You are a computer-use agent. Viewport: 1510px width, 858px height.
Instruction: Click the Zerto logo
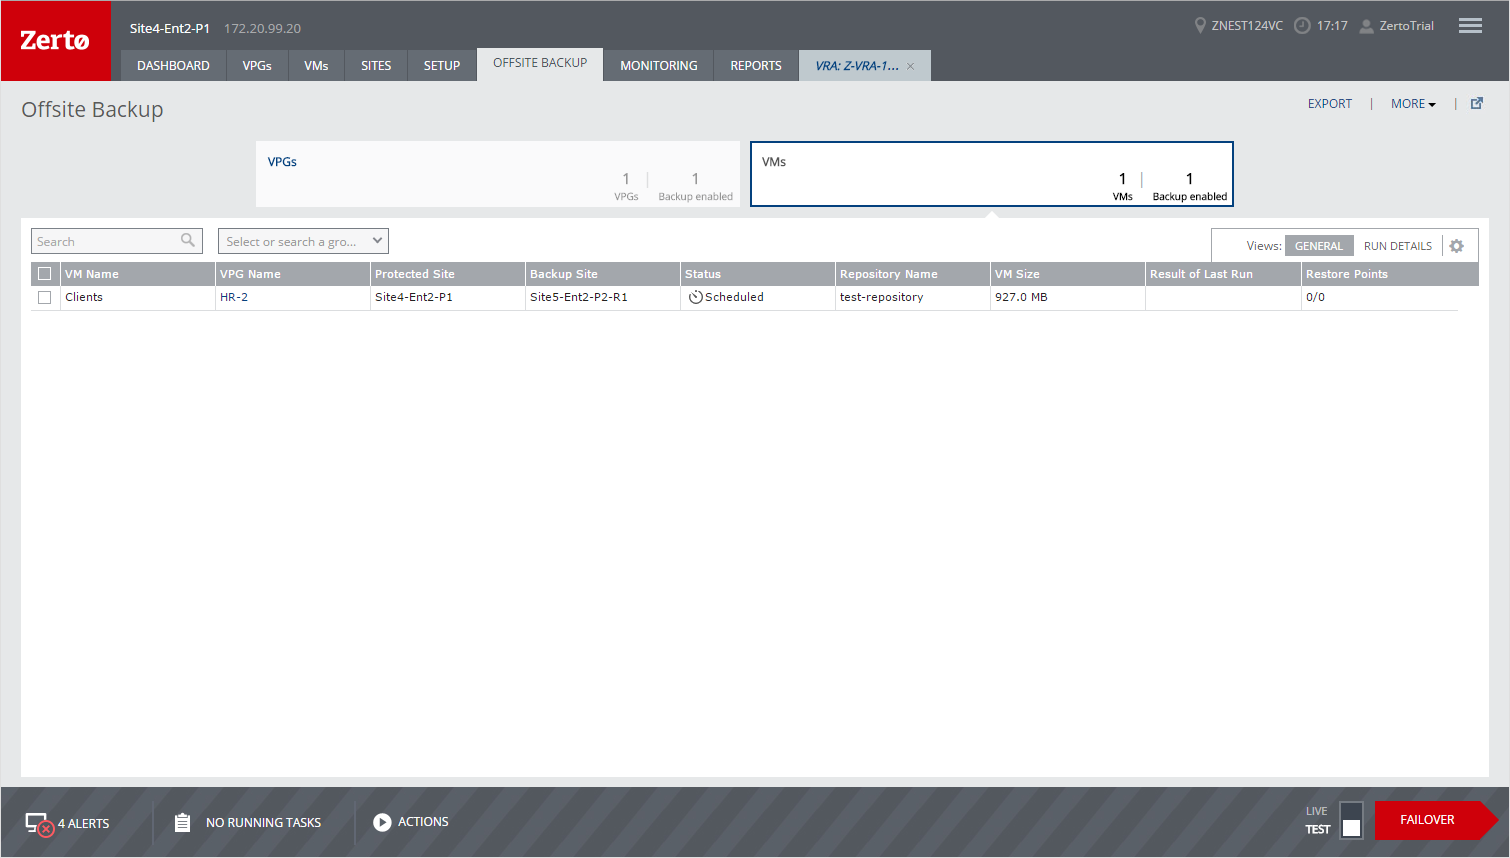pyautogui.click(x=55, y=41)
